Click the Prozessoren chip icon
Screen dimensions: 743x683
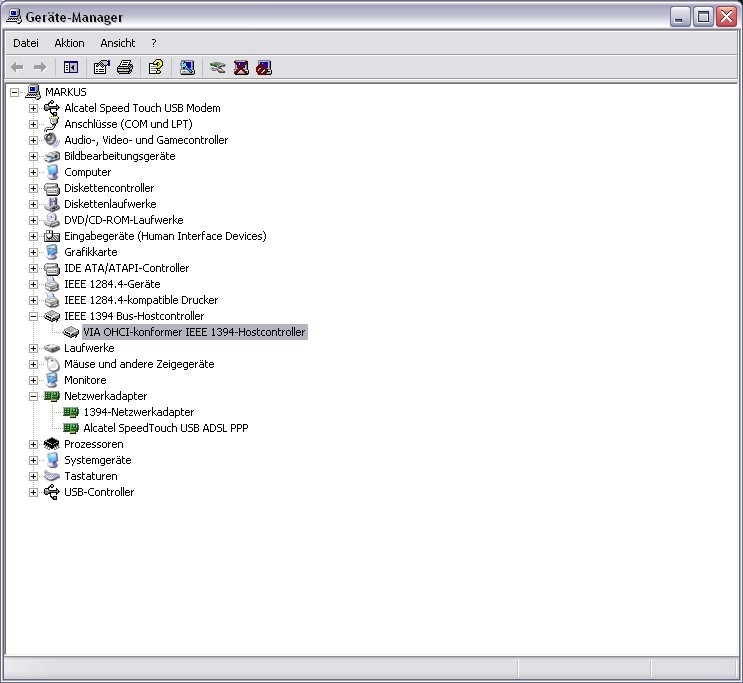tap(52, 444)
